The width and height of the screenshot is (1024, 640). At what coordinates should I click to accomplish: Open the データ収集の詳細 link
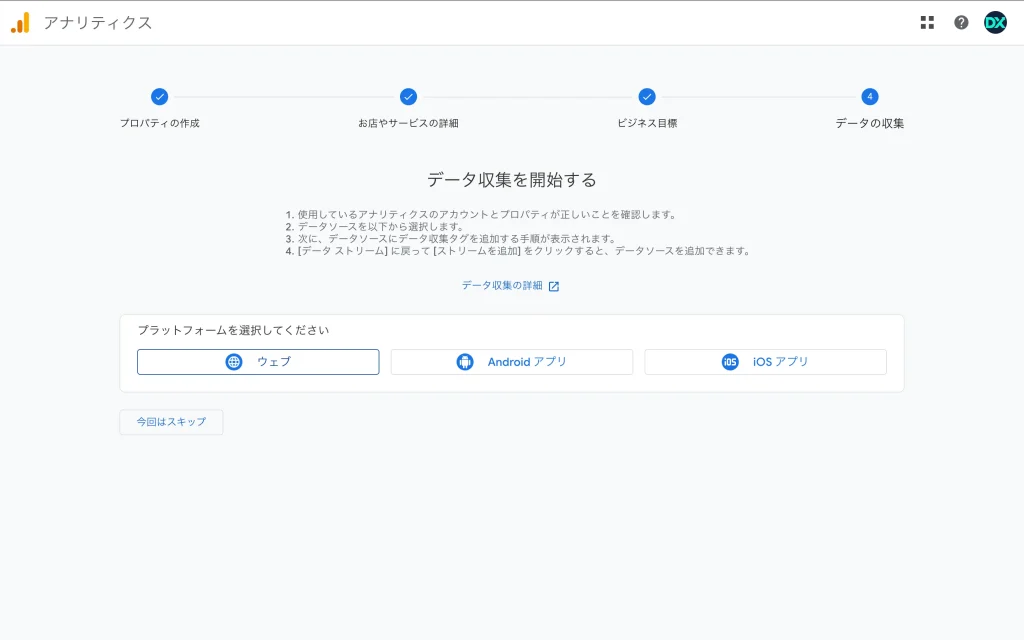click(x=502, y=286)
